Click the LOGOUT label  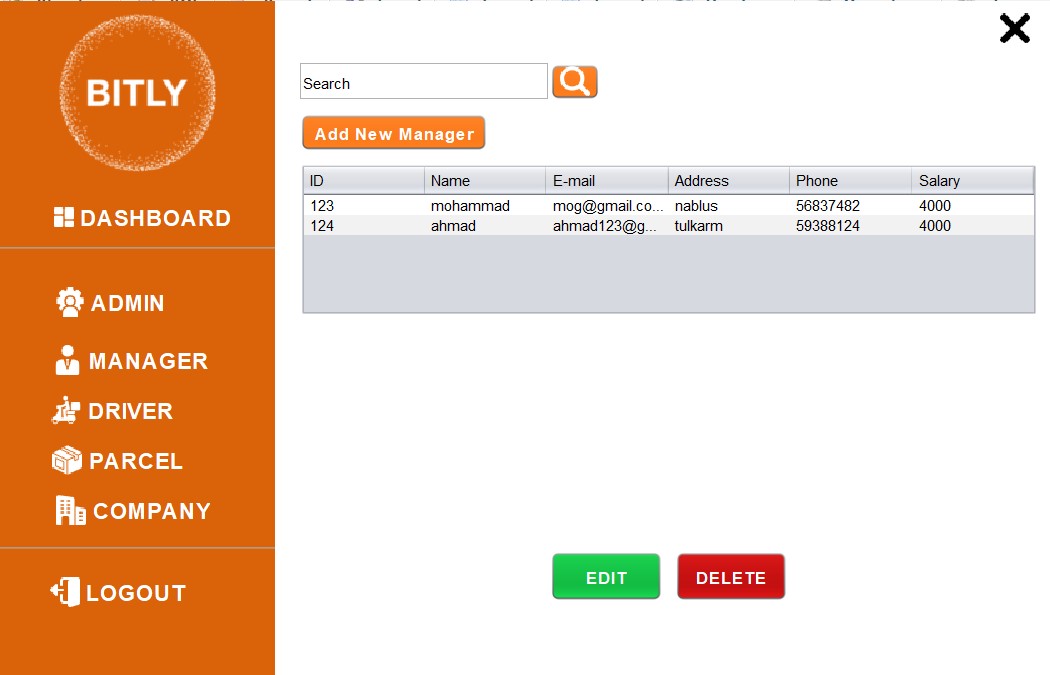click(x=136, y=593)
